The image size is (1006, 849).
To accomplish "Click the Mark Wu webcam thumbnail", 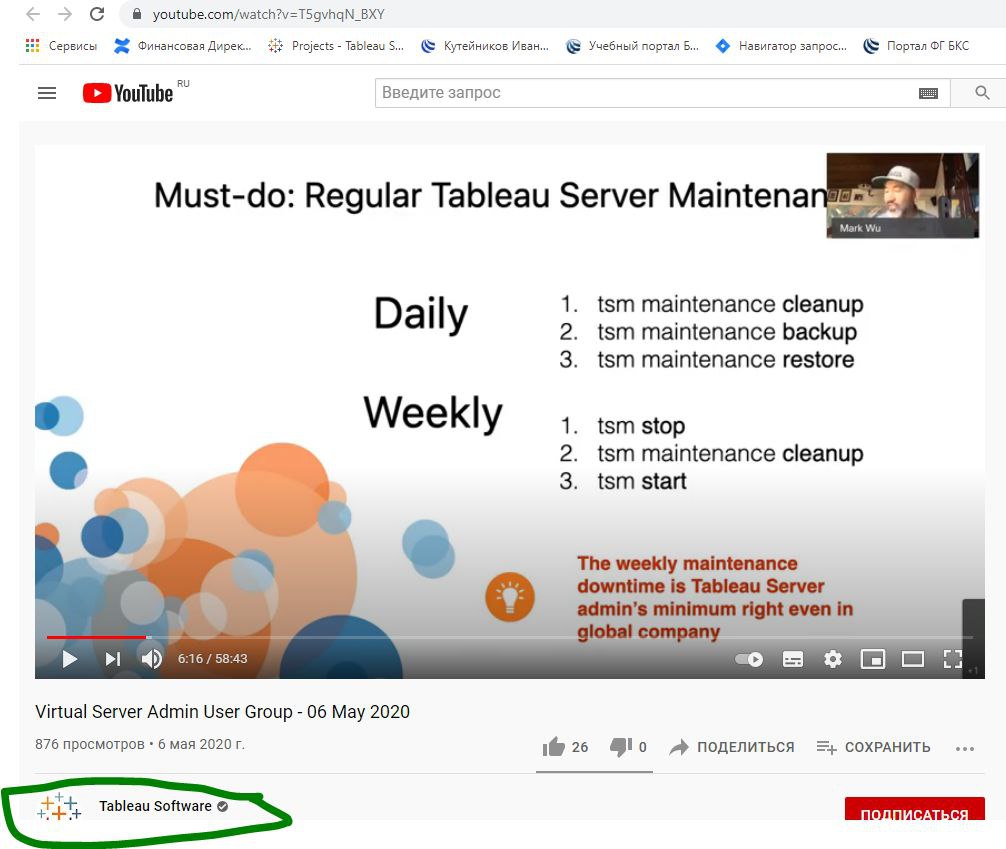I will [903, 195].
